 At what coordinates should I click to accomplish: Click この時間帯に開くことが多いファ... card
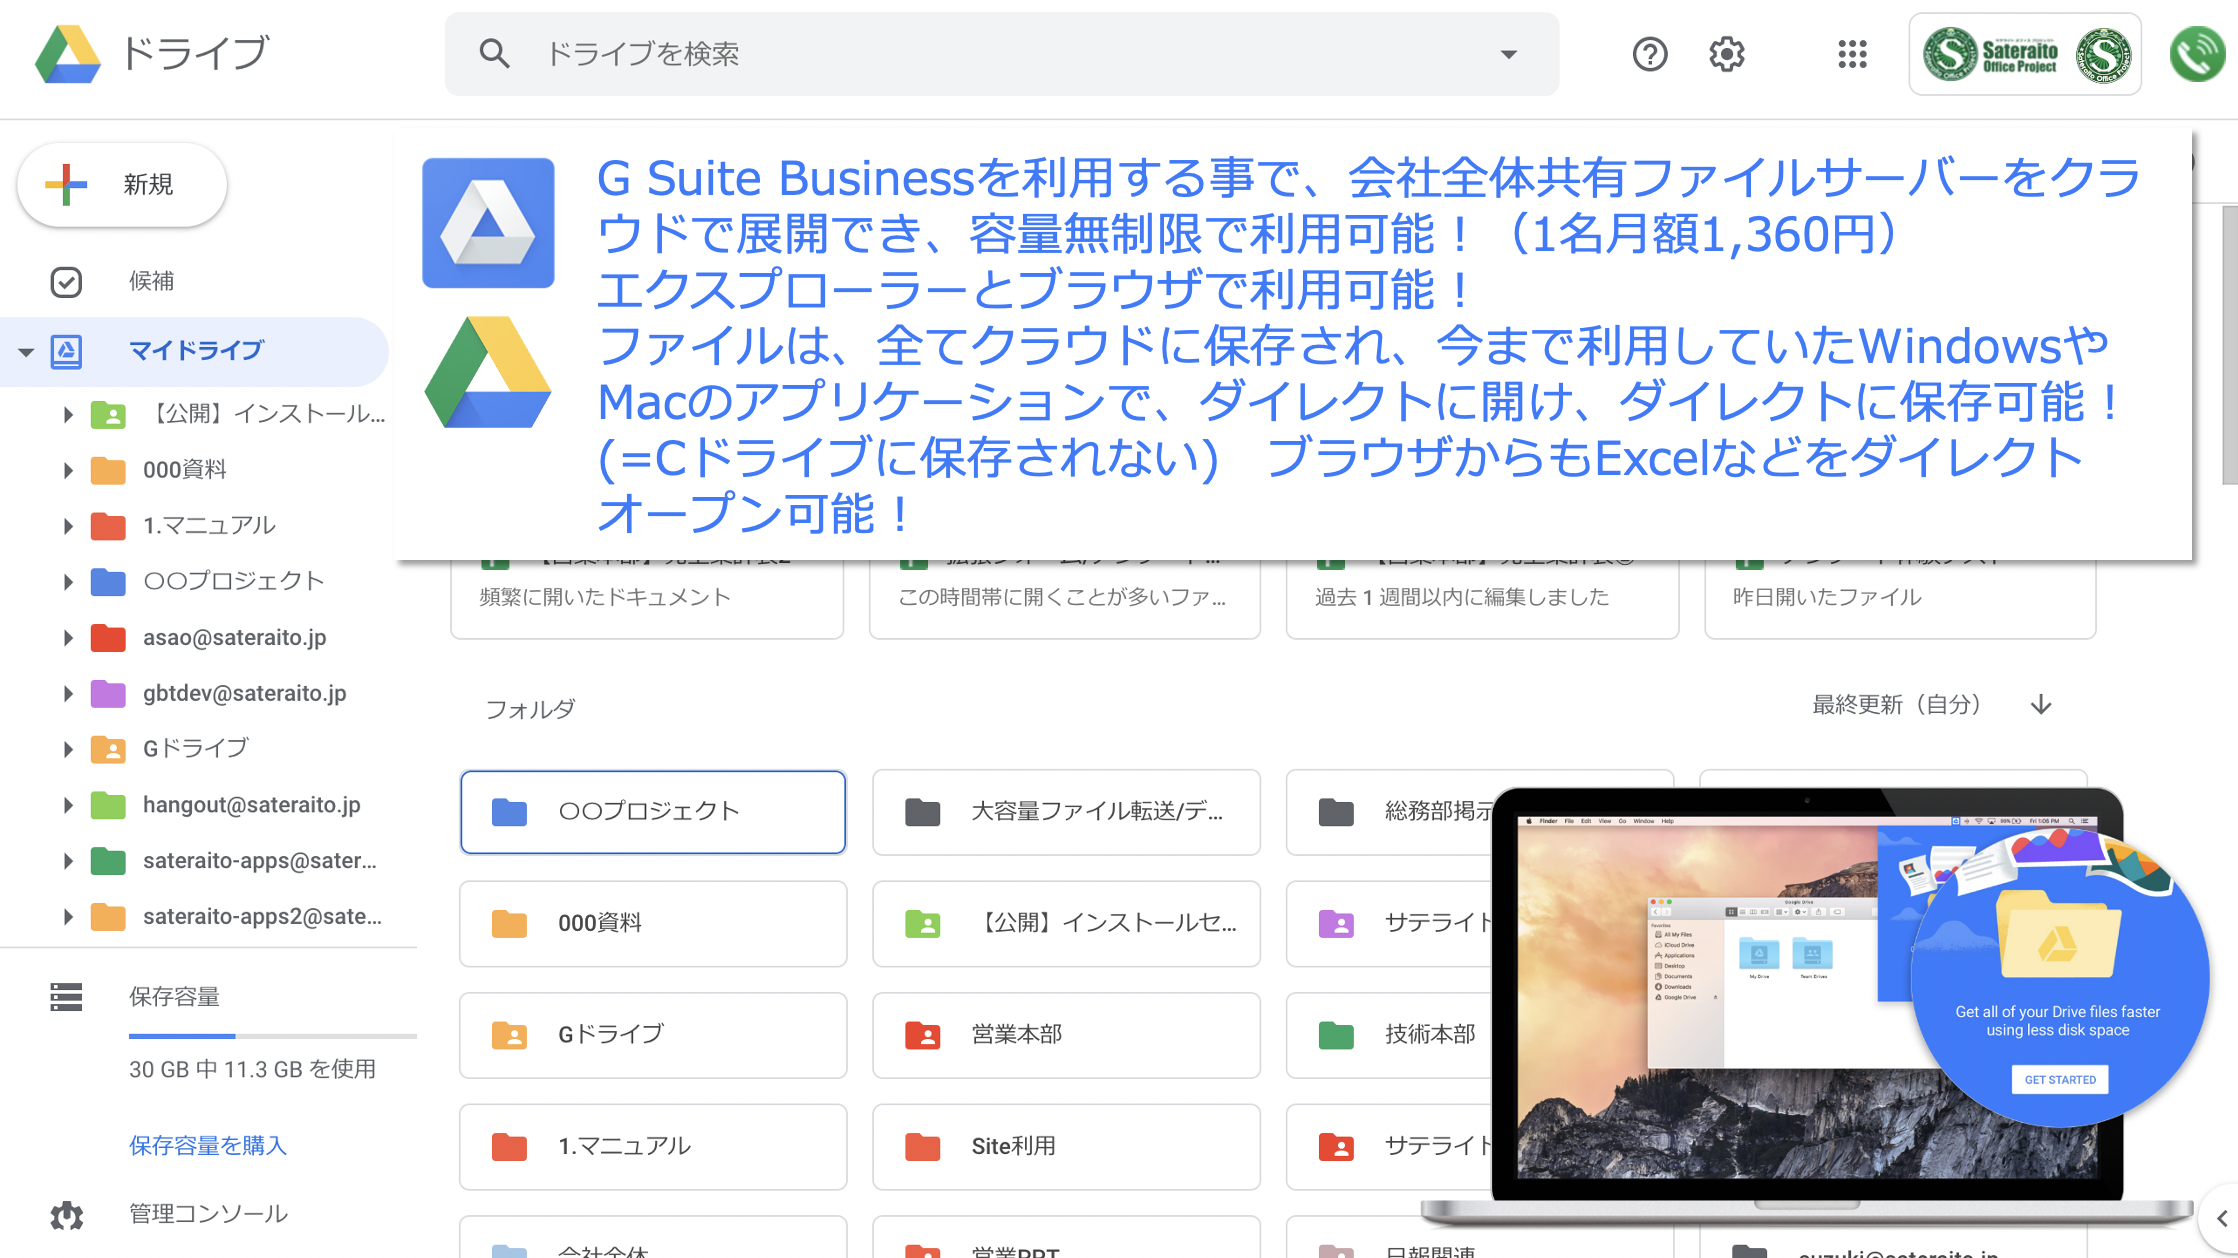pyautogui.click(x=1064, y=598)
